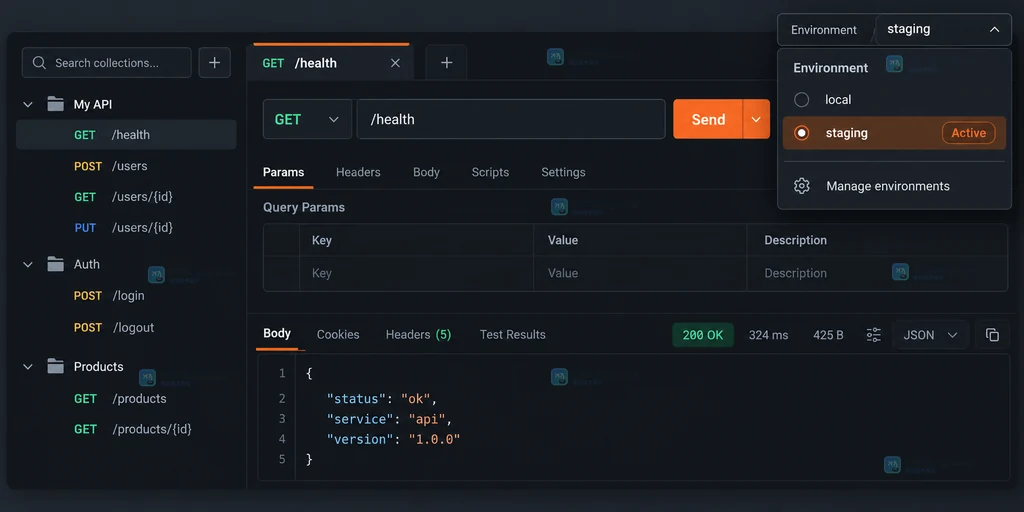The image size is (1024, 512).
Task: Open the Settings tab
Action: click(x=563, y=172)
